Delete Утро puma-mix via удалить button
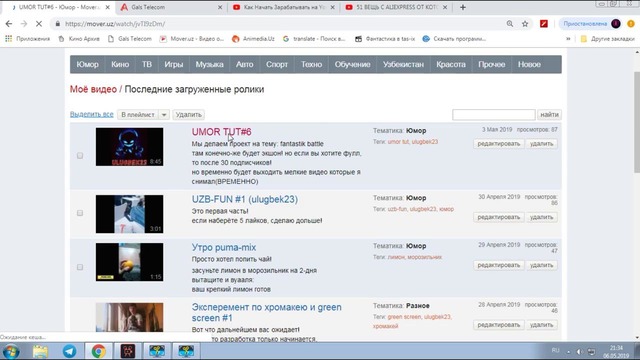Screen dimensions: 640x360 (541, 265)
